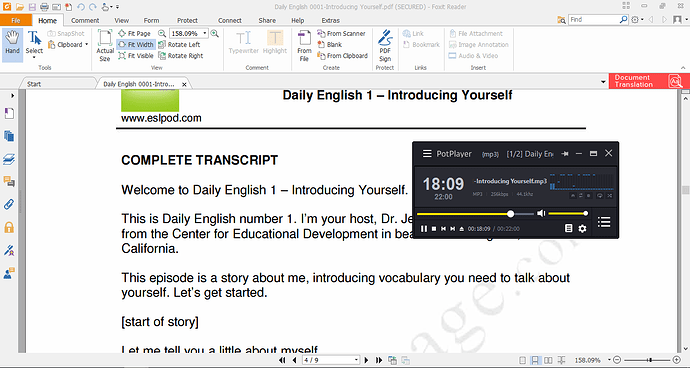Open the File menu

click(16, 20)
